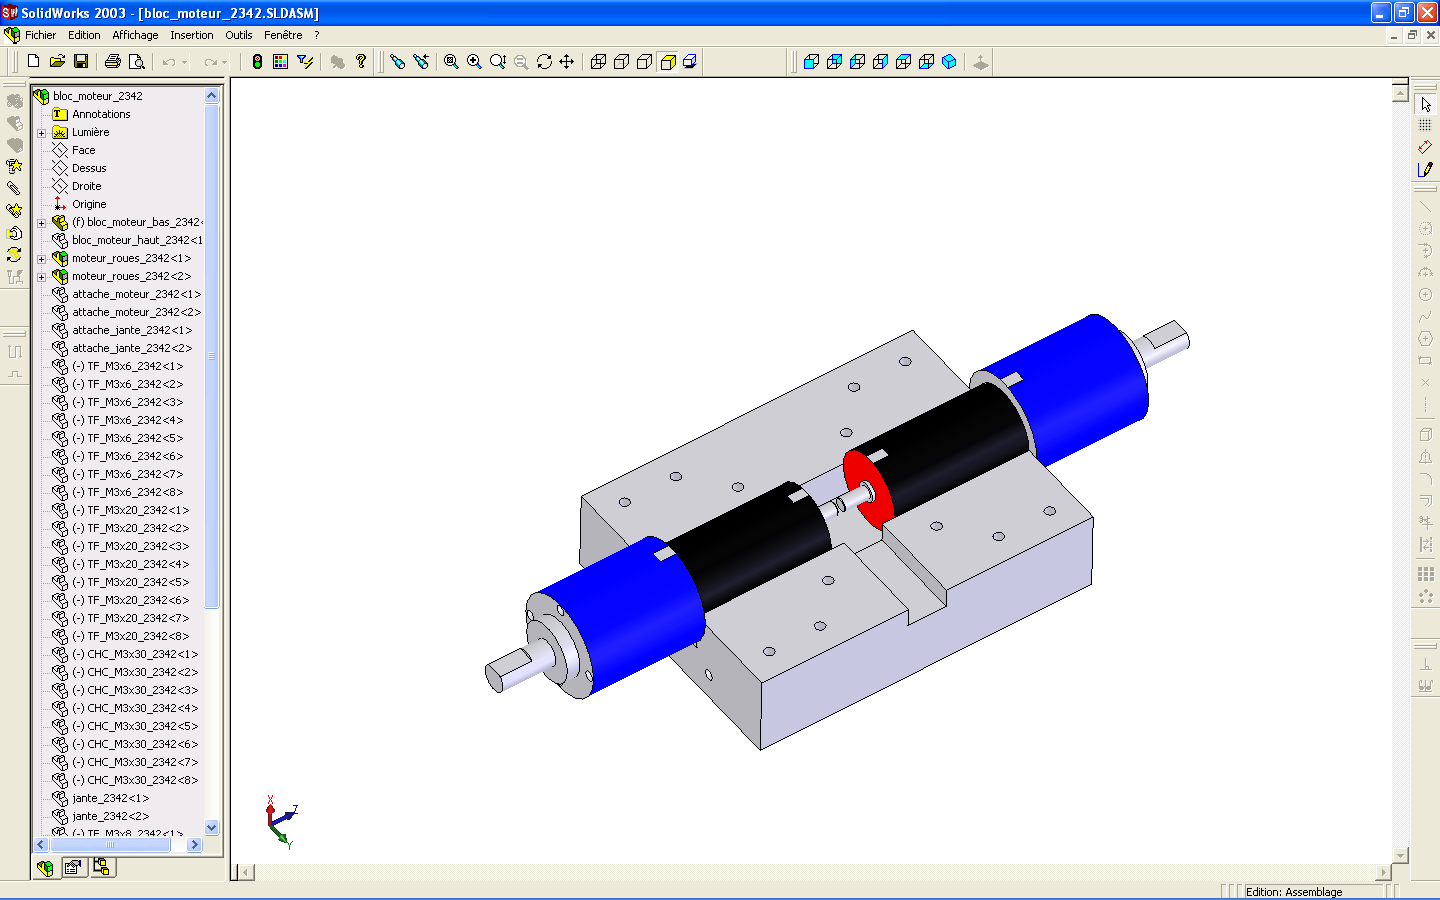Viewport: 1440px width, 900px height.
Task: Click the Isometric view cube icon
Action: (x=949, y=62)
